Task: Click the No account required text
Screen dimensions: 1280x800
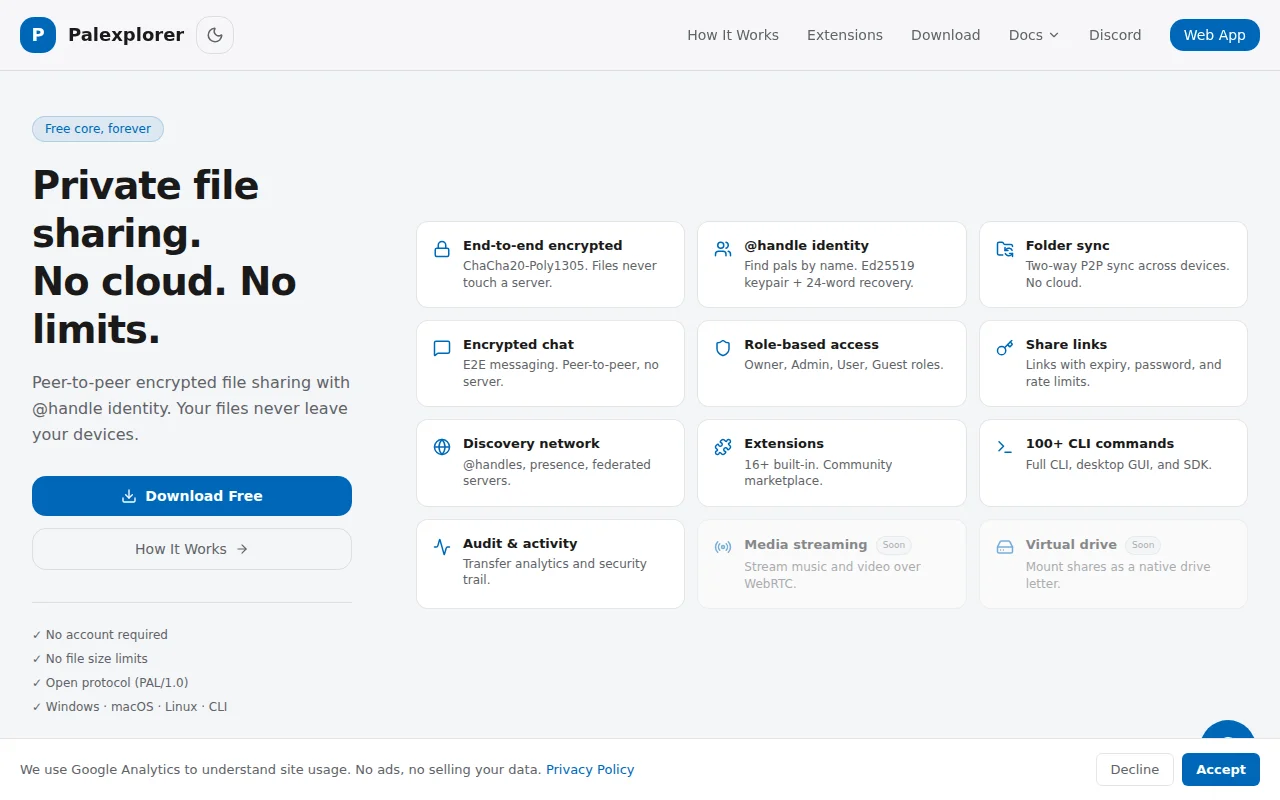Action: (107, 635)
